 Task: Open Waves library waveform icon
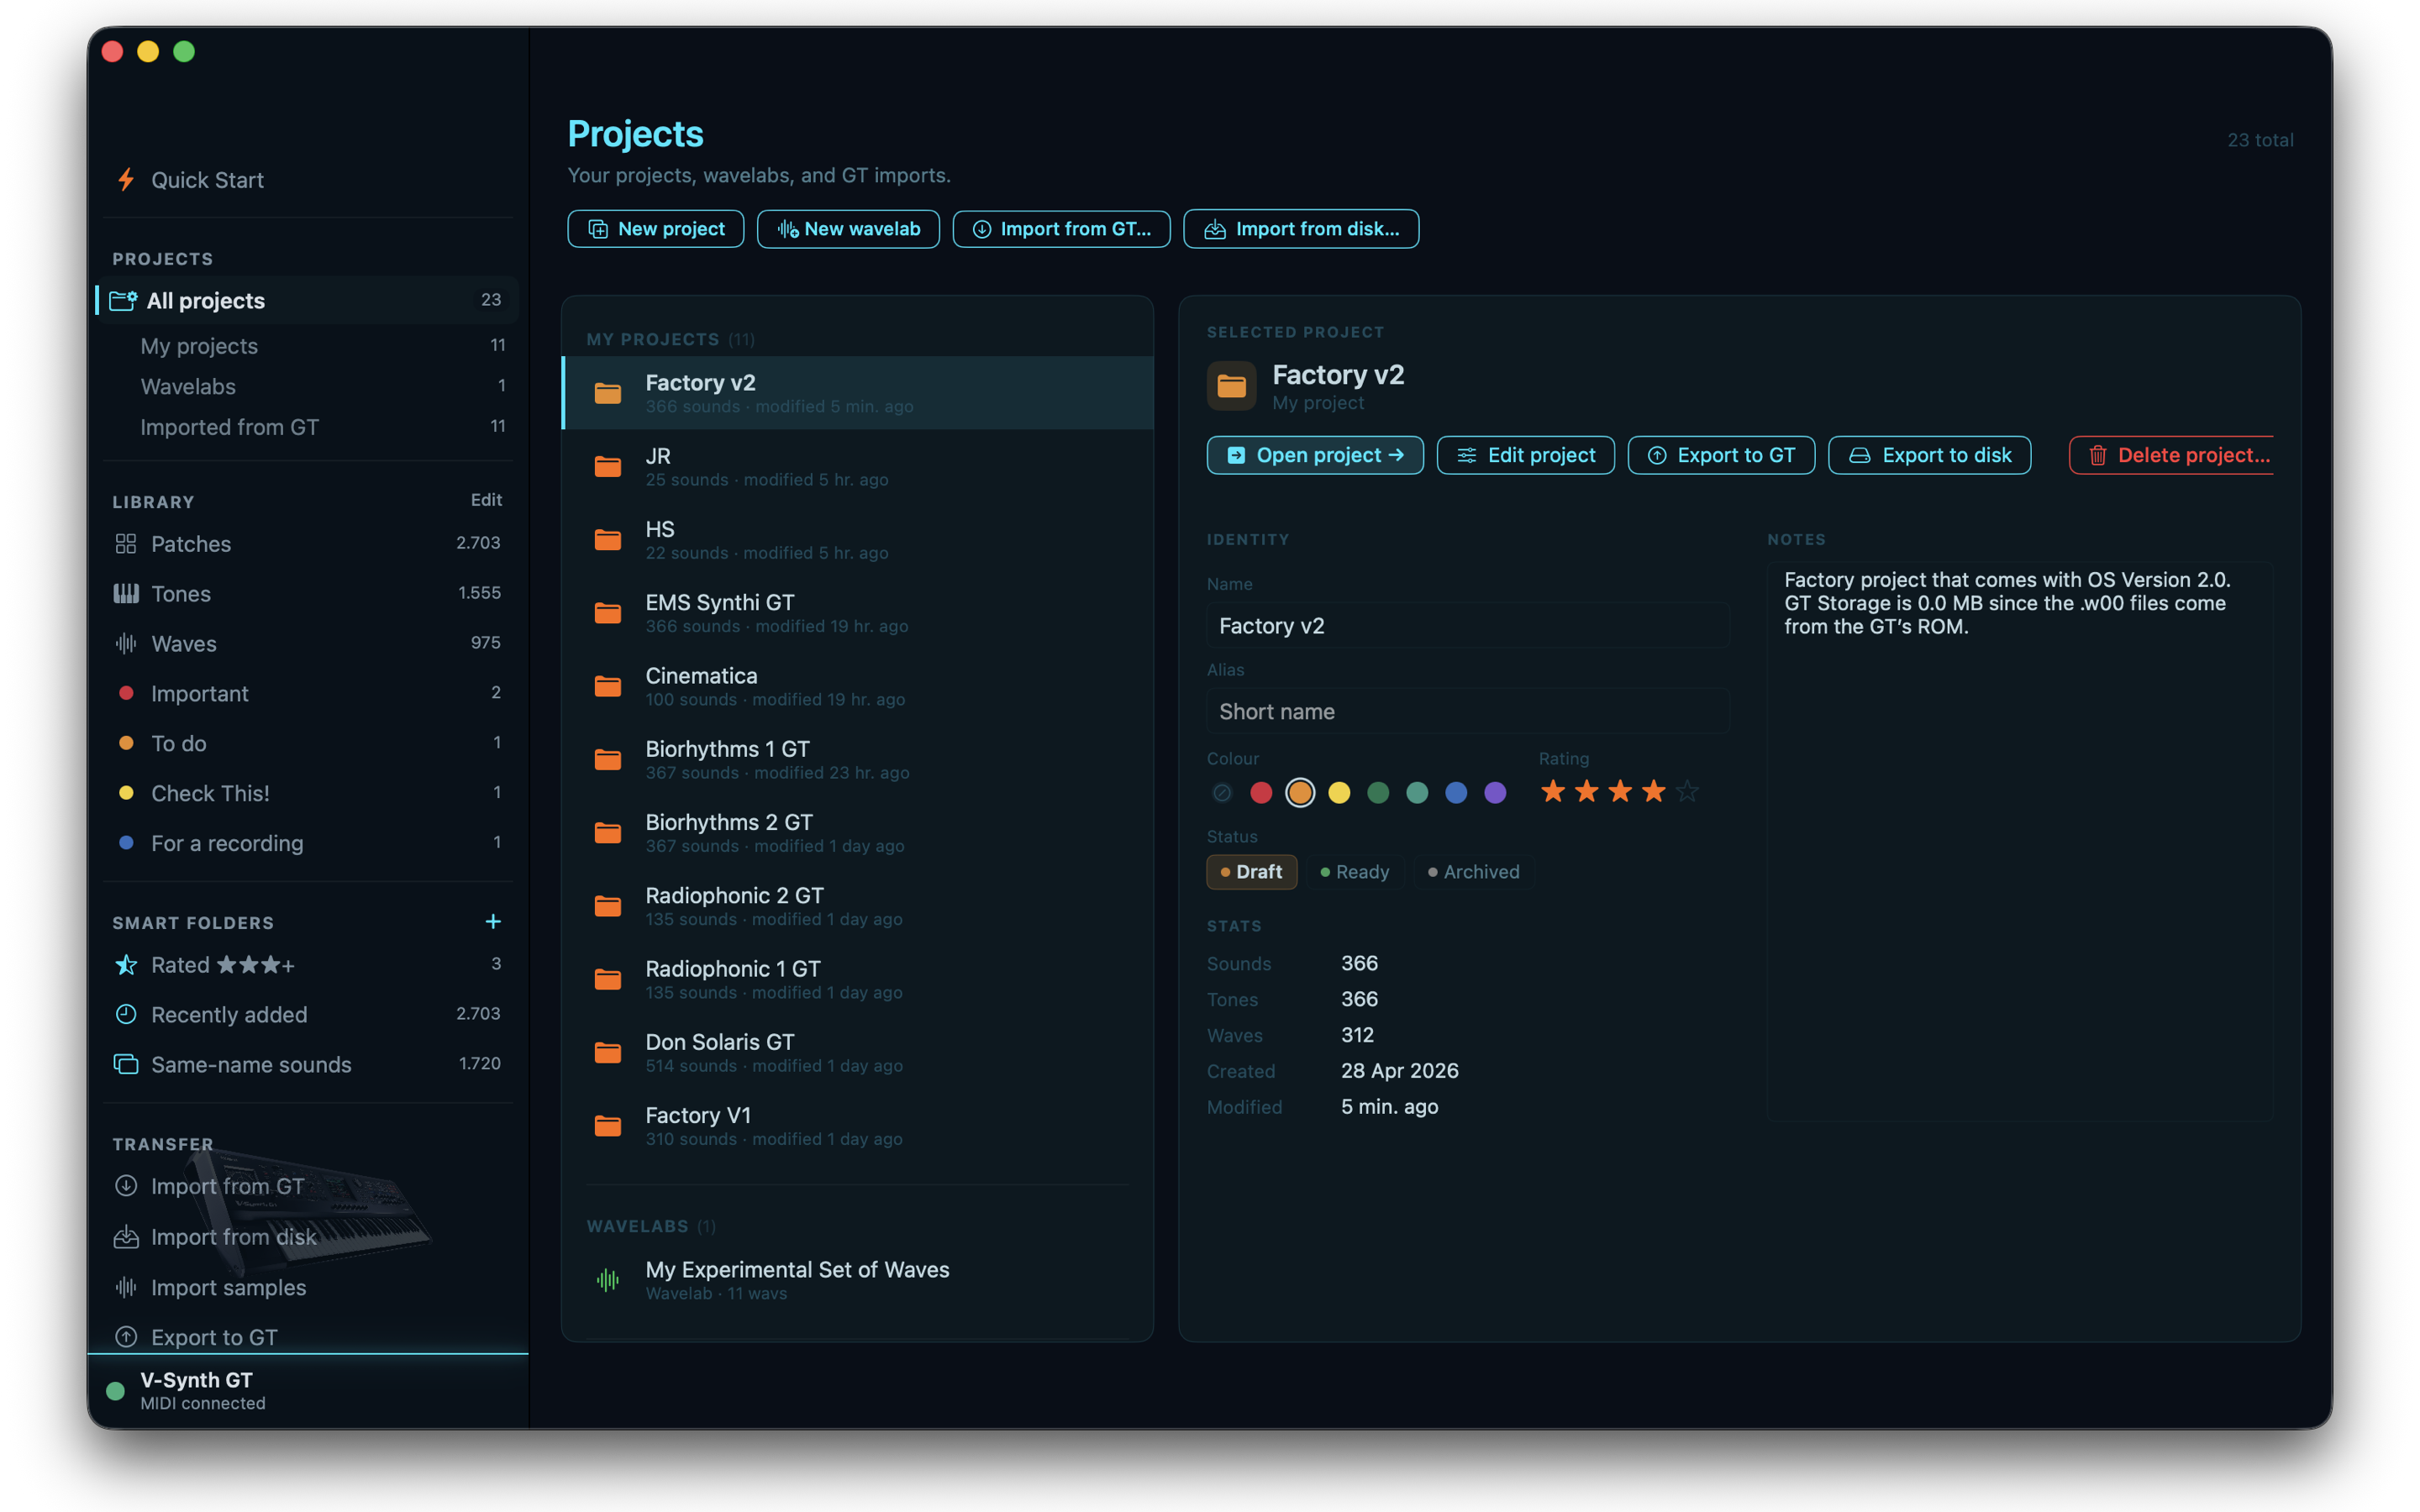click(x=126, y=644)
